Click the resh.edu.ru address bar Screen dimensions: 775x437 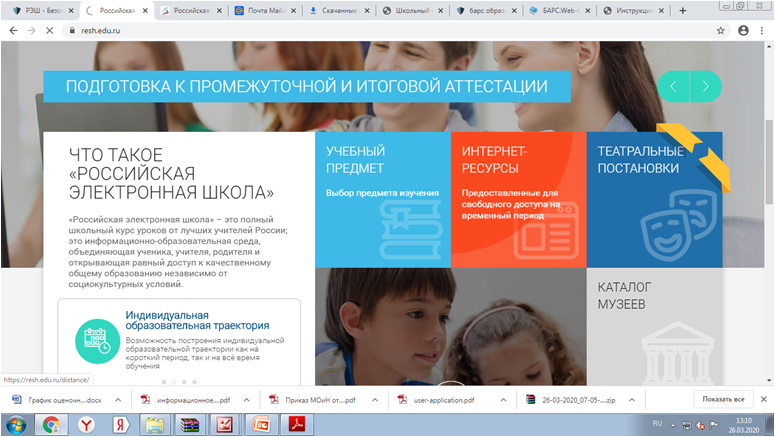pyautogui.click(x=380, y=31)
